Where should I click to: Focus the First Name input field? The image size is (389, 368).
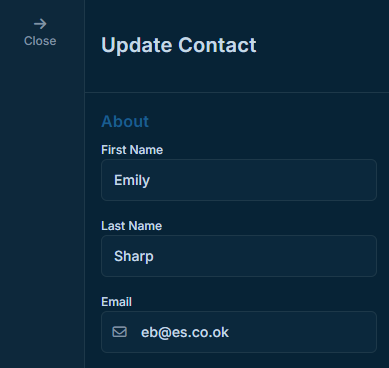pyautogui.click(x=239, y=180)
